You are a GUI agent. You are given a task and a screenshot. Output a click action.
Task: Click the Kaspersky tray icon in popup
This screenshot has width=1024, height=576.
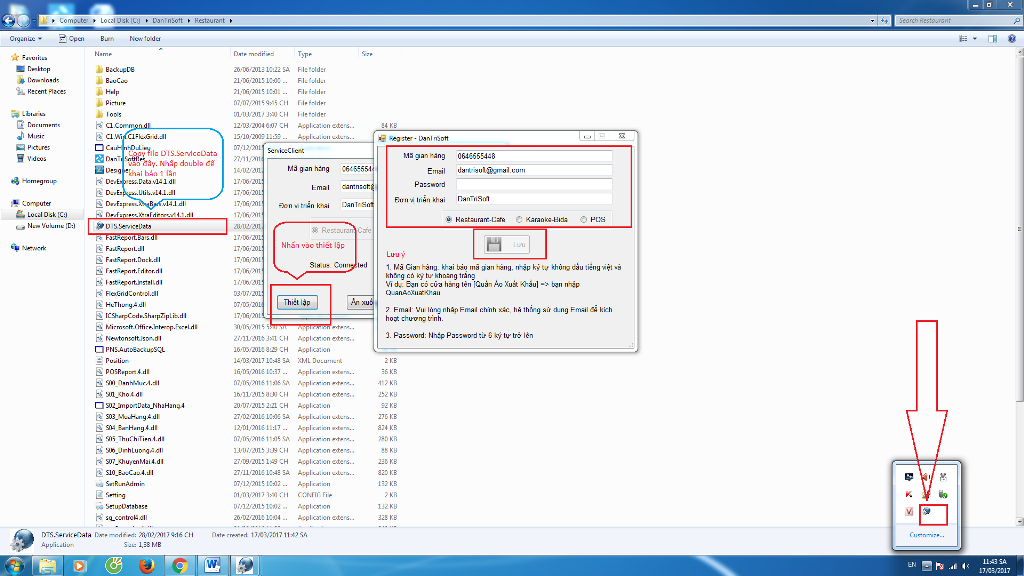pyautogui.click(x=909, y=494)
